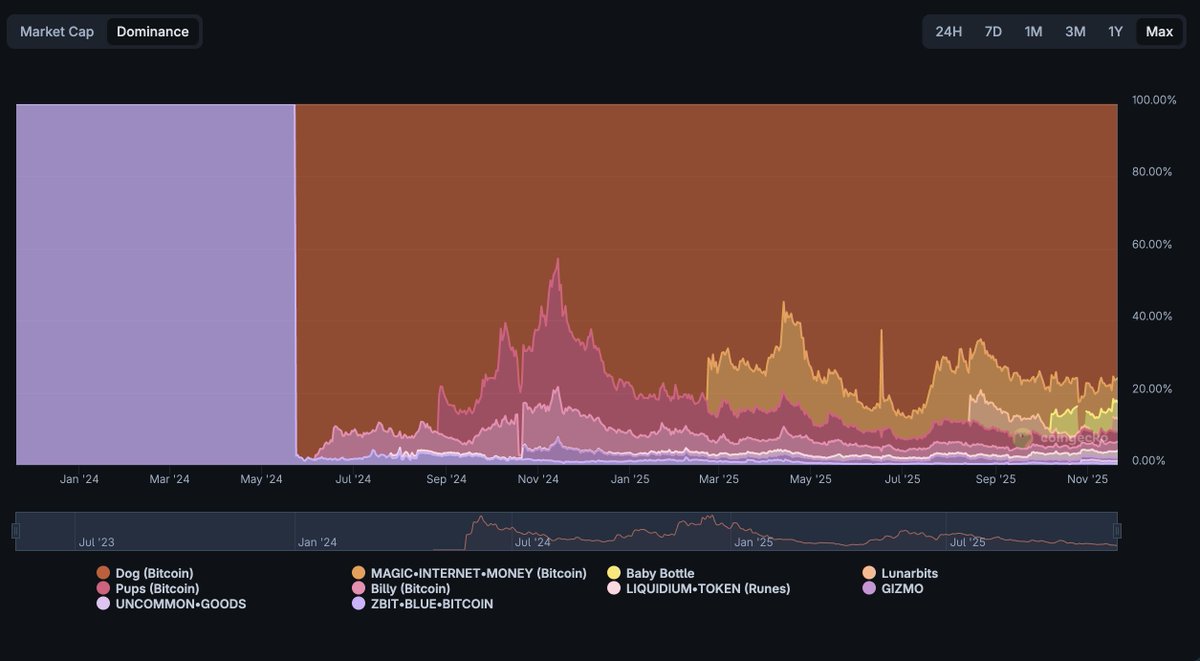Hide the Baby Bottle series
The width and height of the screenshot is (1200, 661).
tap(654, 573)
